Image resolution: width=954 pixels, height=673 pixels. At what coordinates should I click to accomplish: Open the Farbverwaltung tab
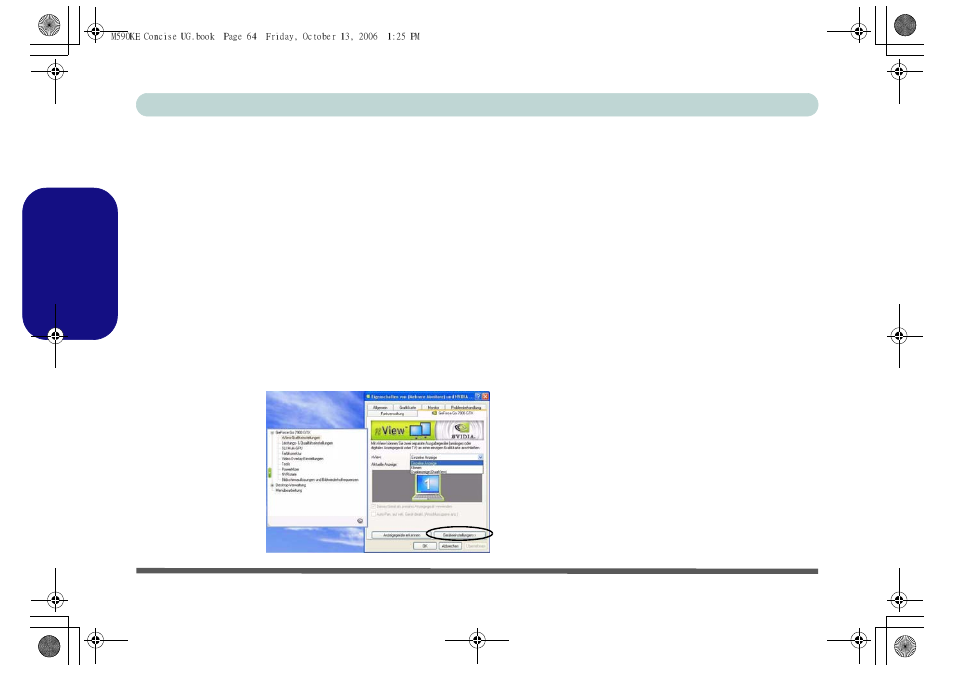point(391,413)
